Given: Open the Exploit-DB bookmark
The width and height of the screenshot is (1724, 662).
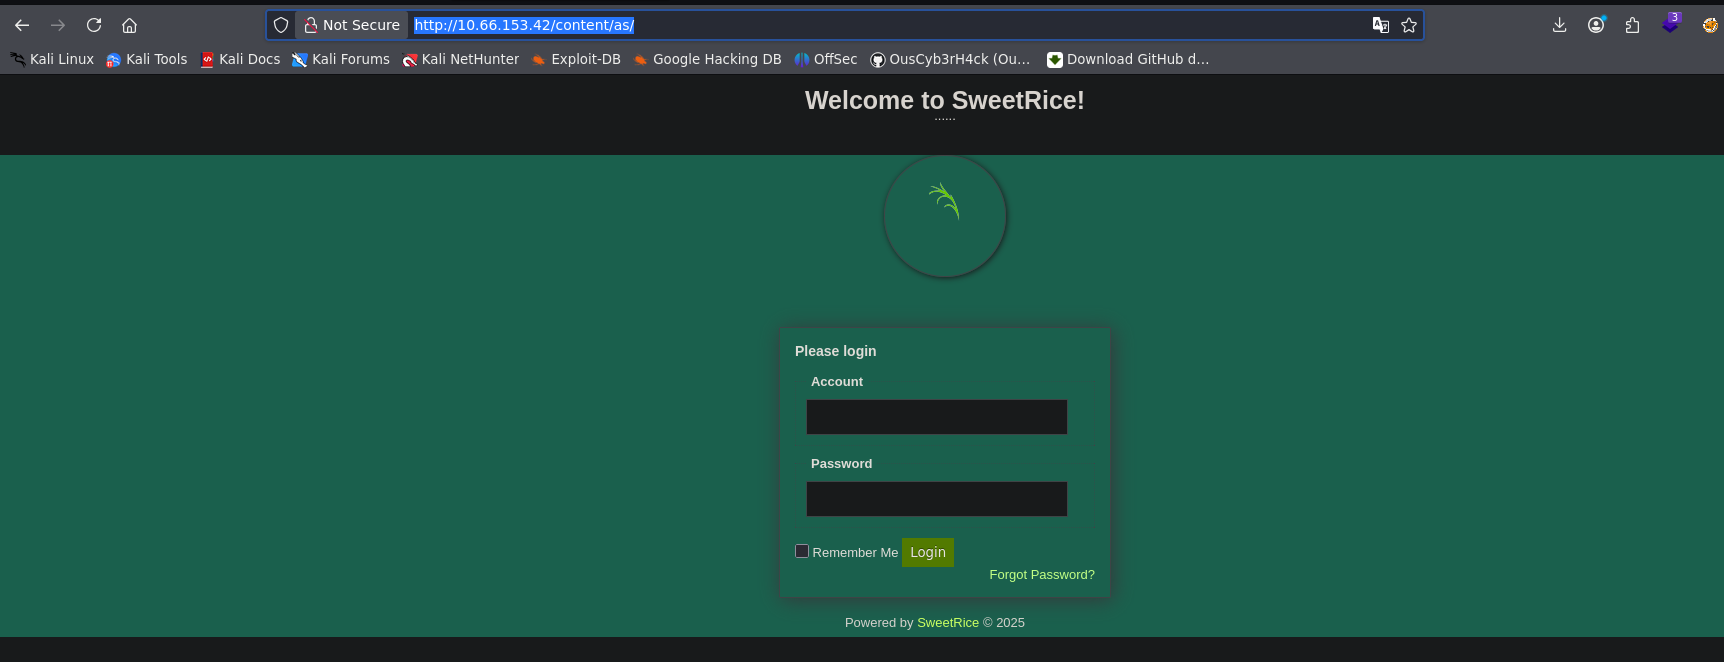Looking at the screenshot, I should point(576,59).
